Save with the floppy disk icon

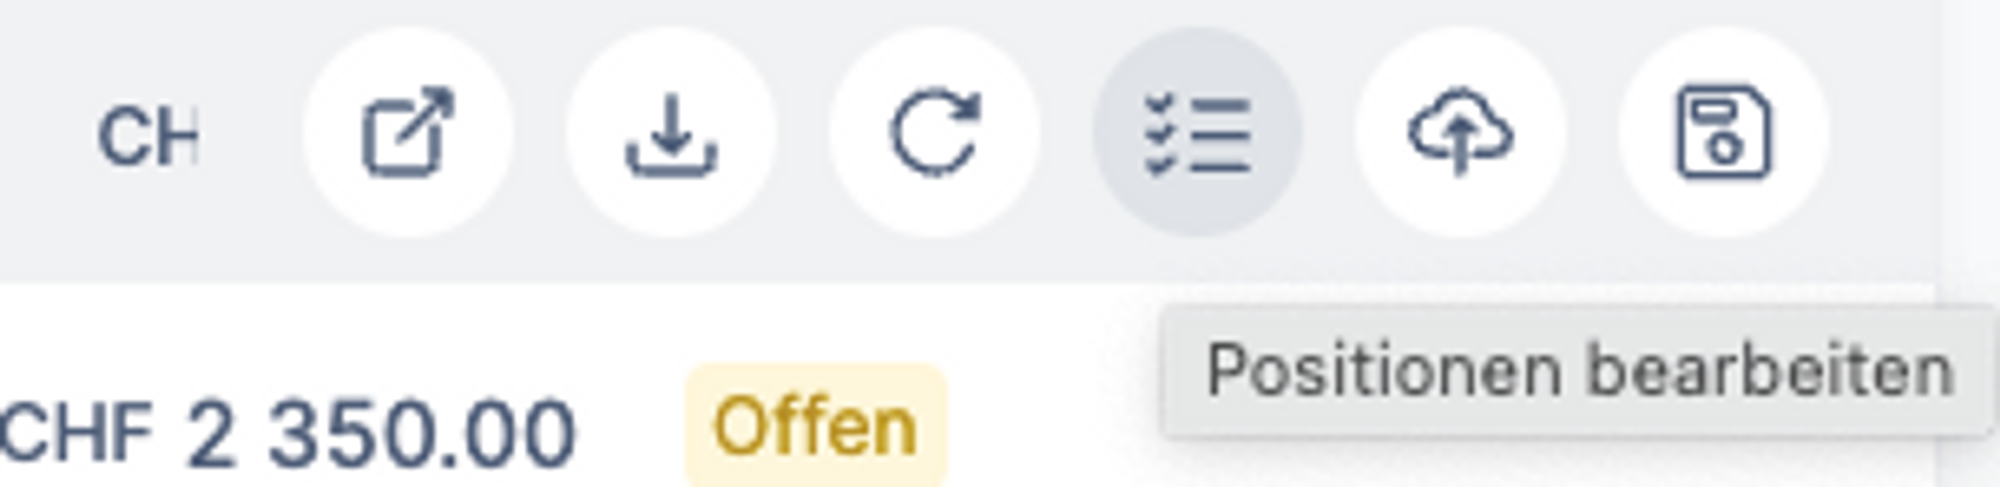[x=1723, y=132]
